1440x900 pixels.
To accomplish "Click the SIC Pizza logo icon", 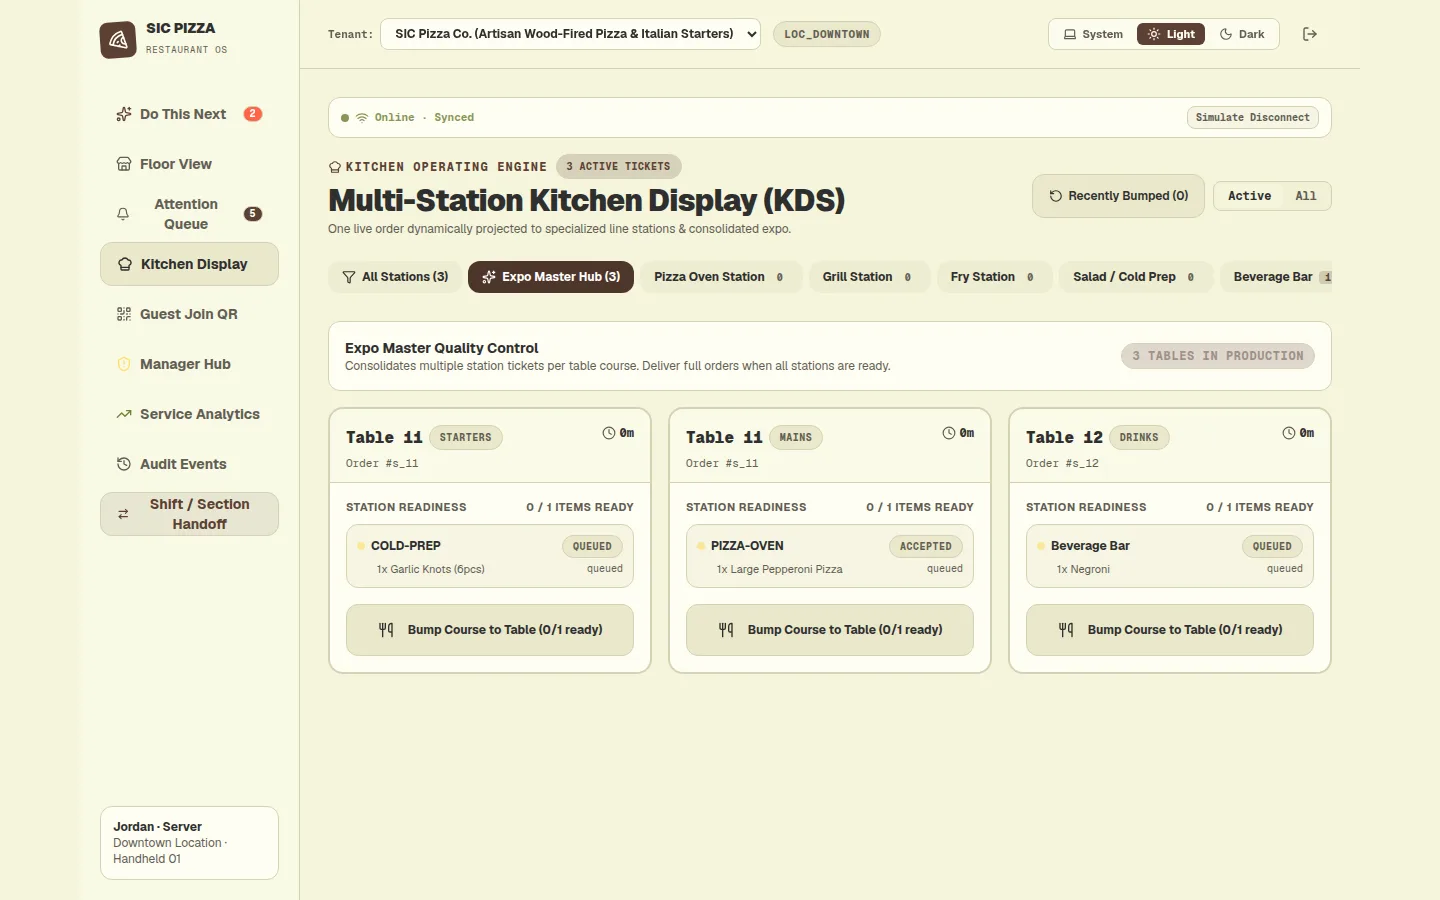I will (x=118, y=40).
